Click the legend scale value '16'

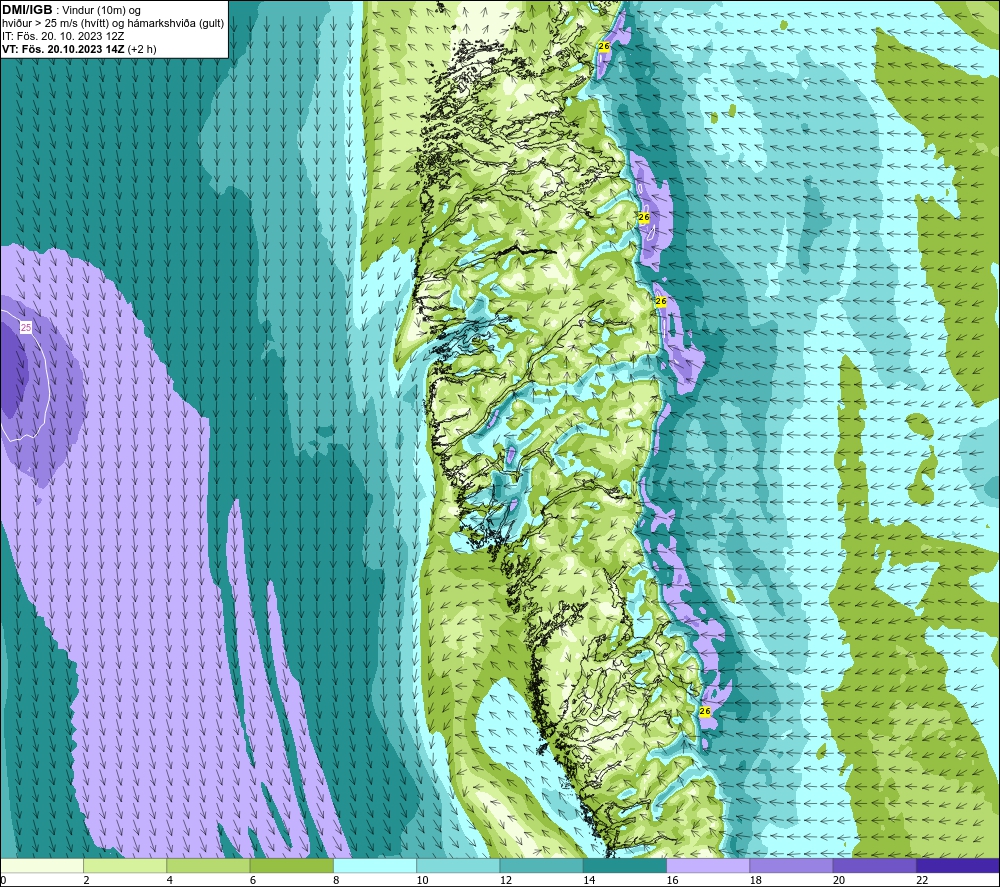[x=672, y=880]
